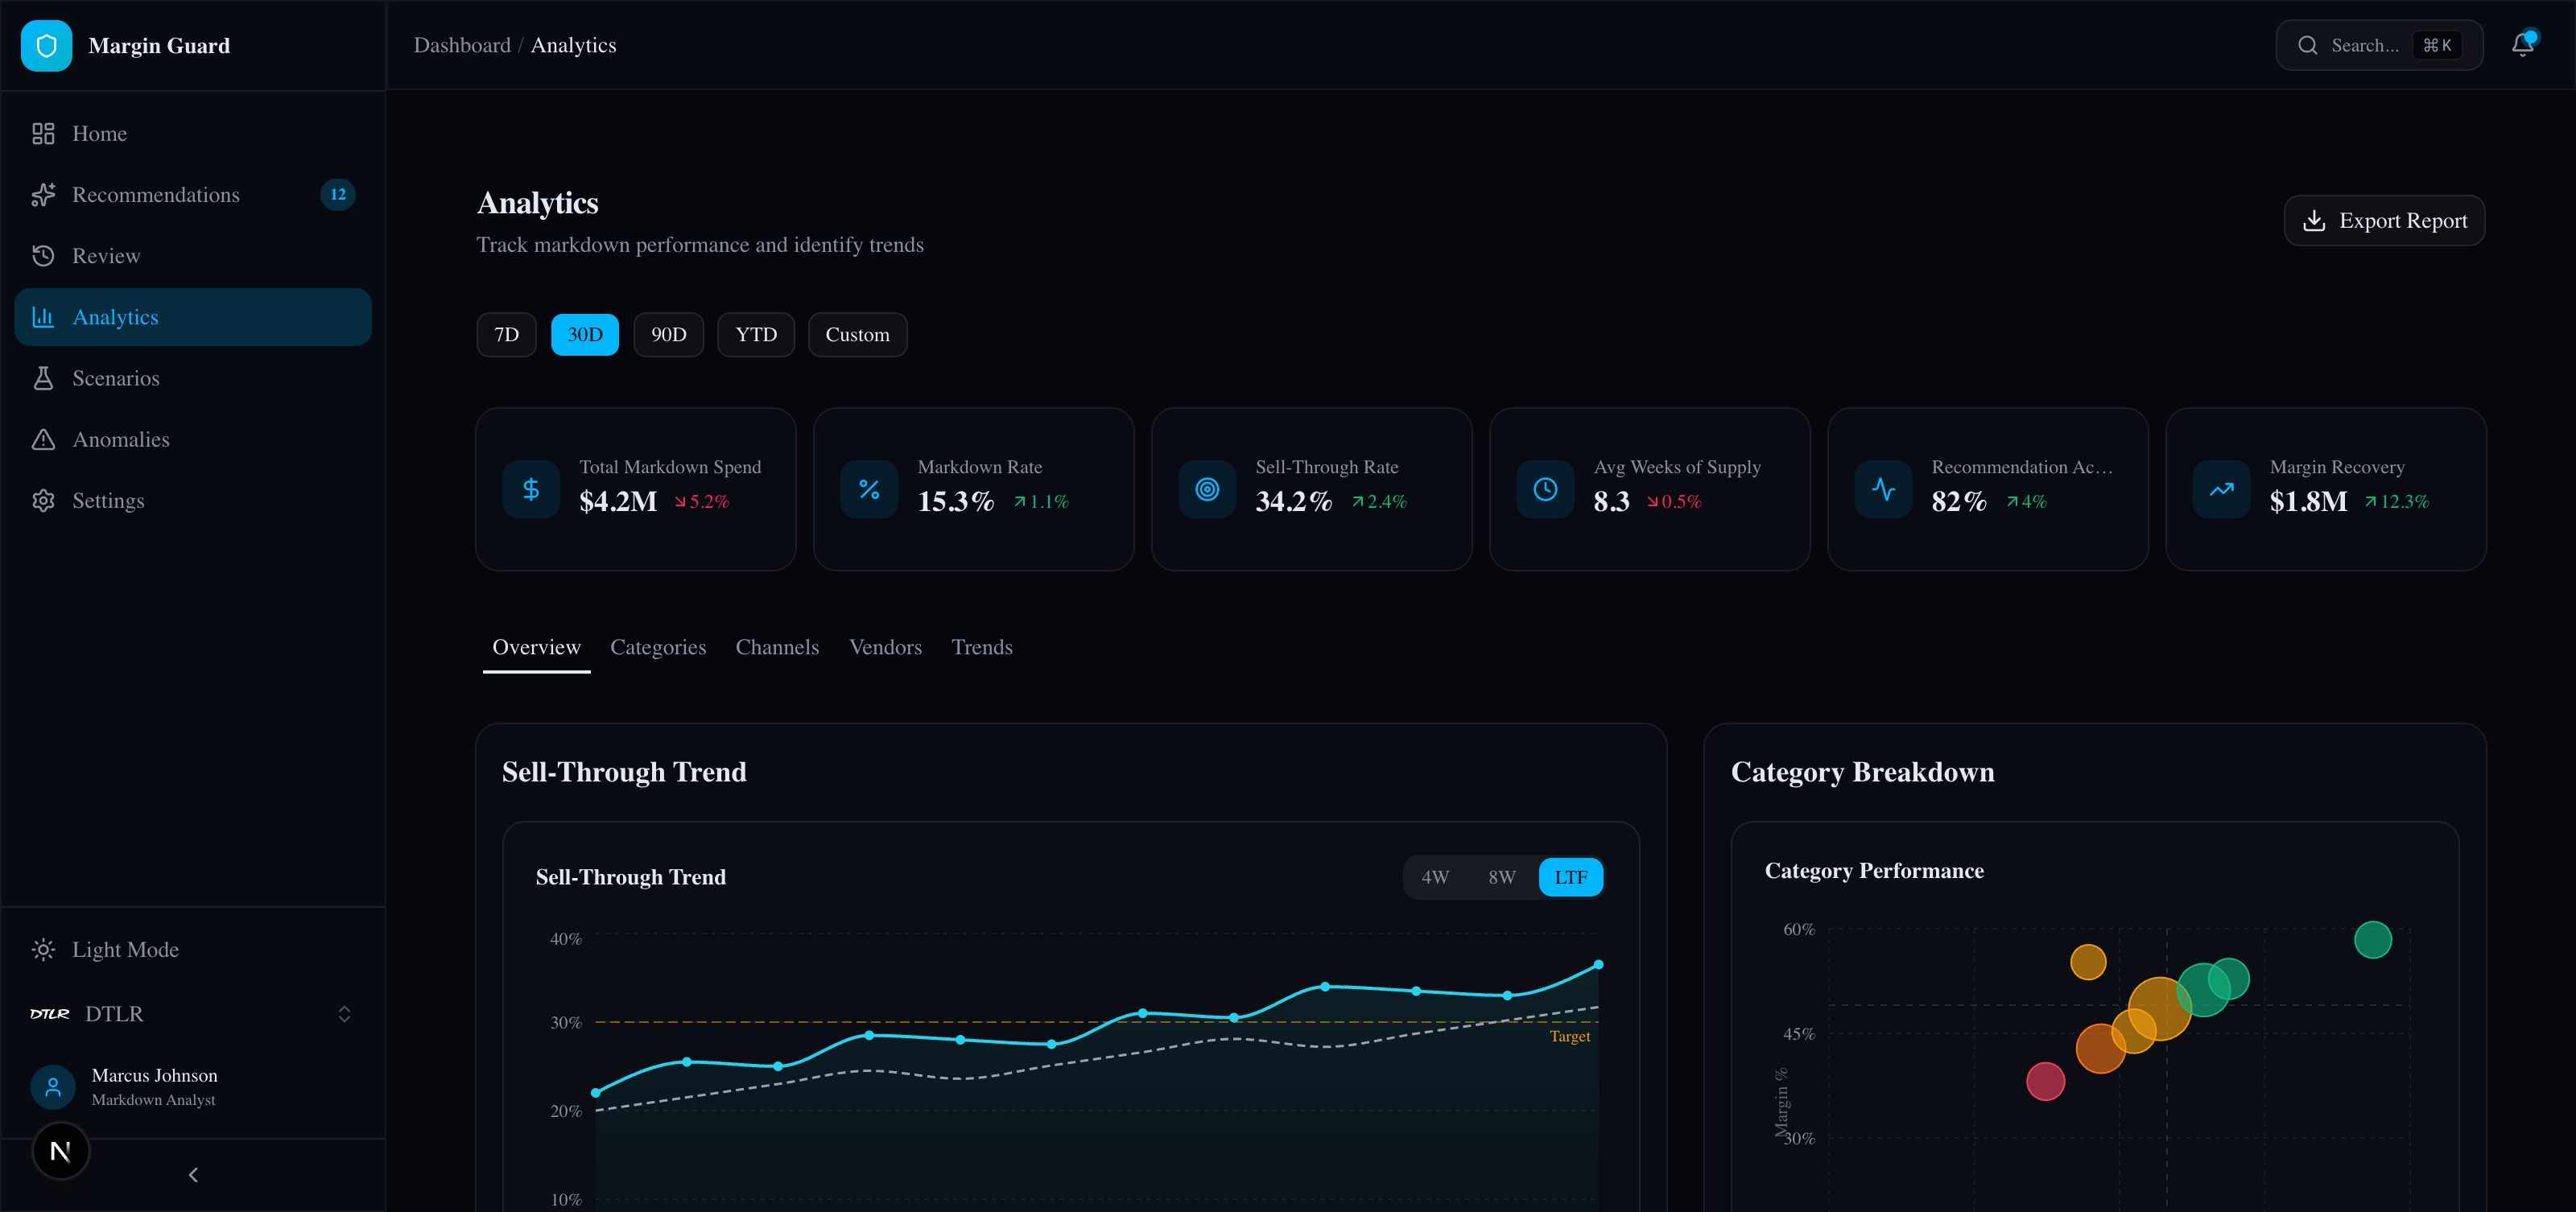Click last data point on sell-through line

[x=1598, y=965]
